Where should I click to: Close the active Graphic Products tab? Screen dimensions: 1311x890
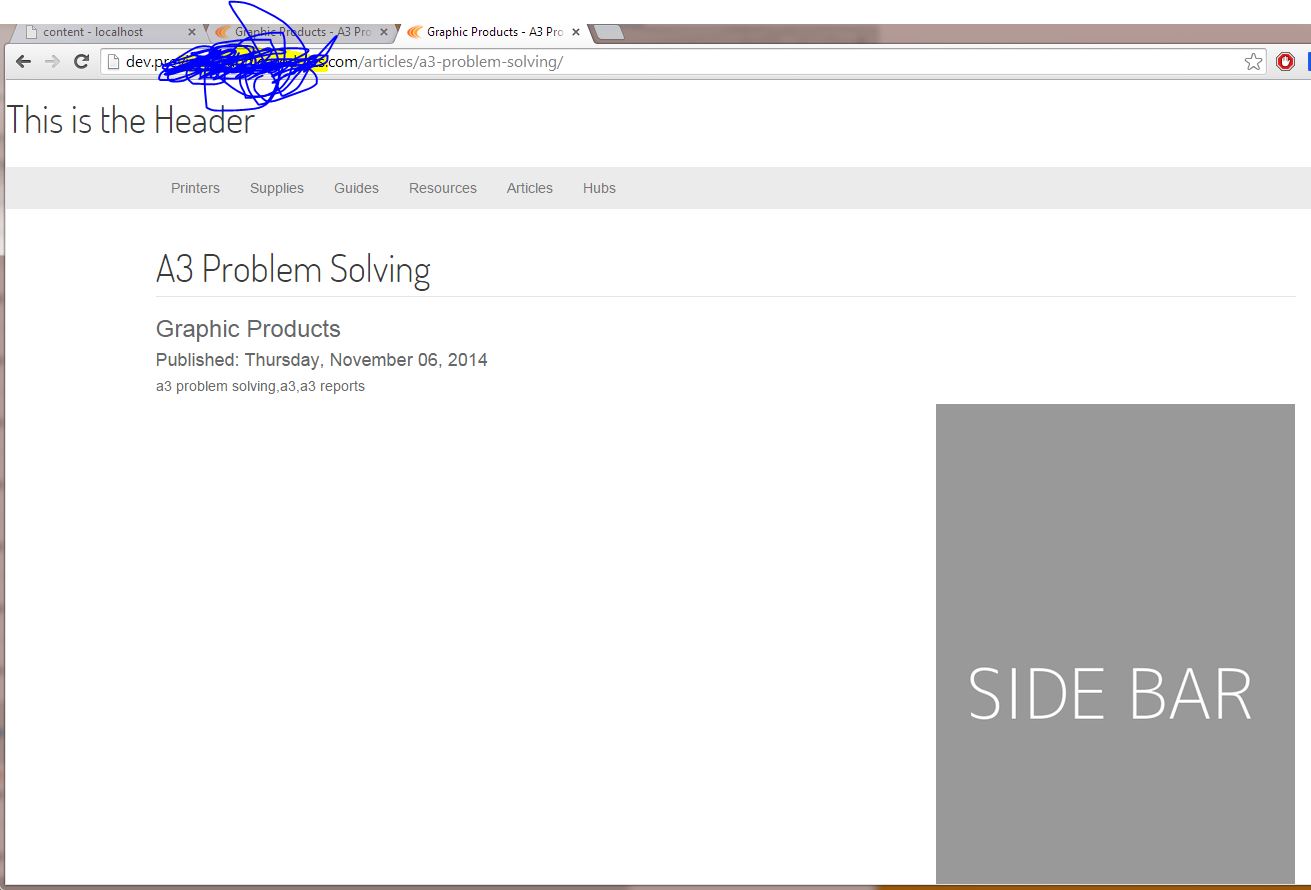tap(576, 32)
